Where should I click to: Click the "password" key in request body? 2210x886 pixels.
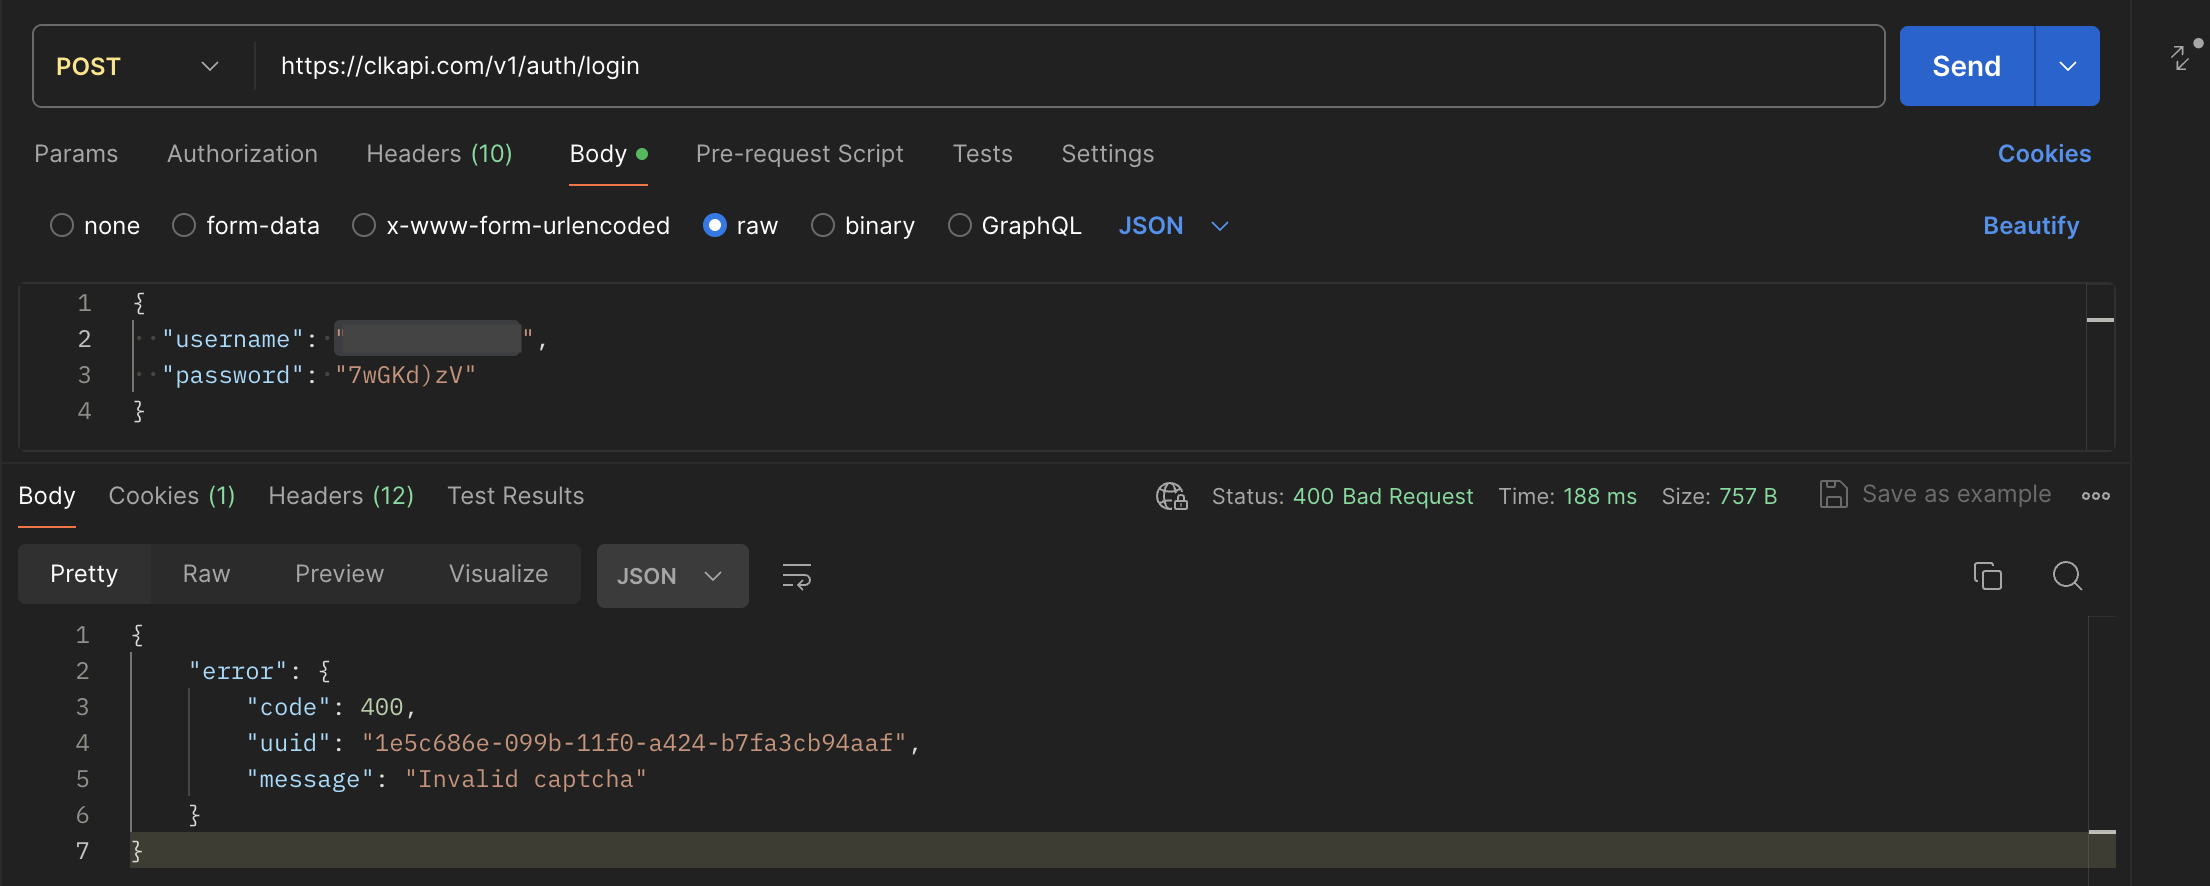tap(233, 375)
